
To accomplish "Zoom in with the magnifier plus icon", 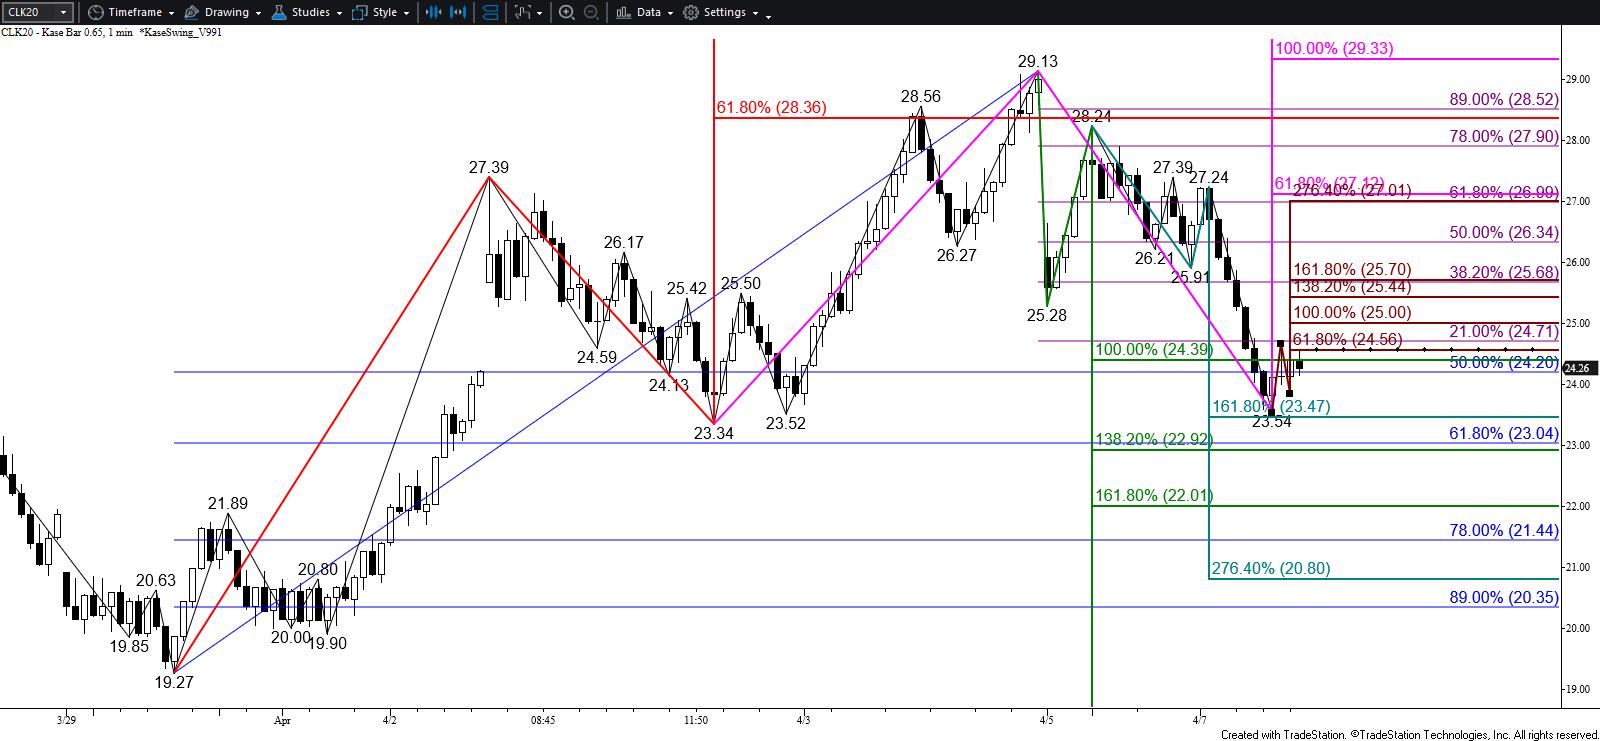I will pyautogui.click(x=567, y=12).
